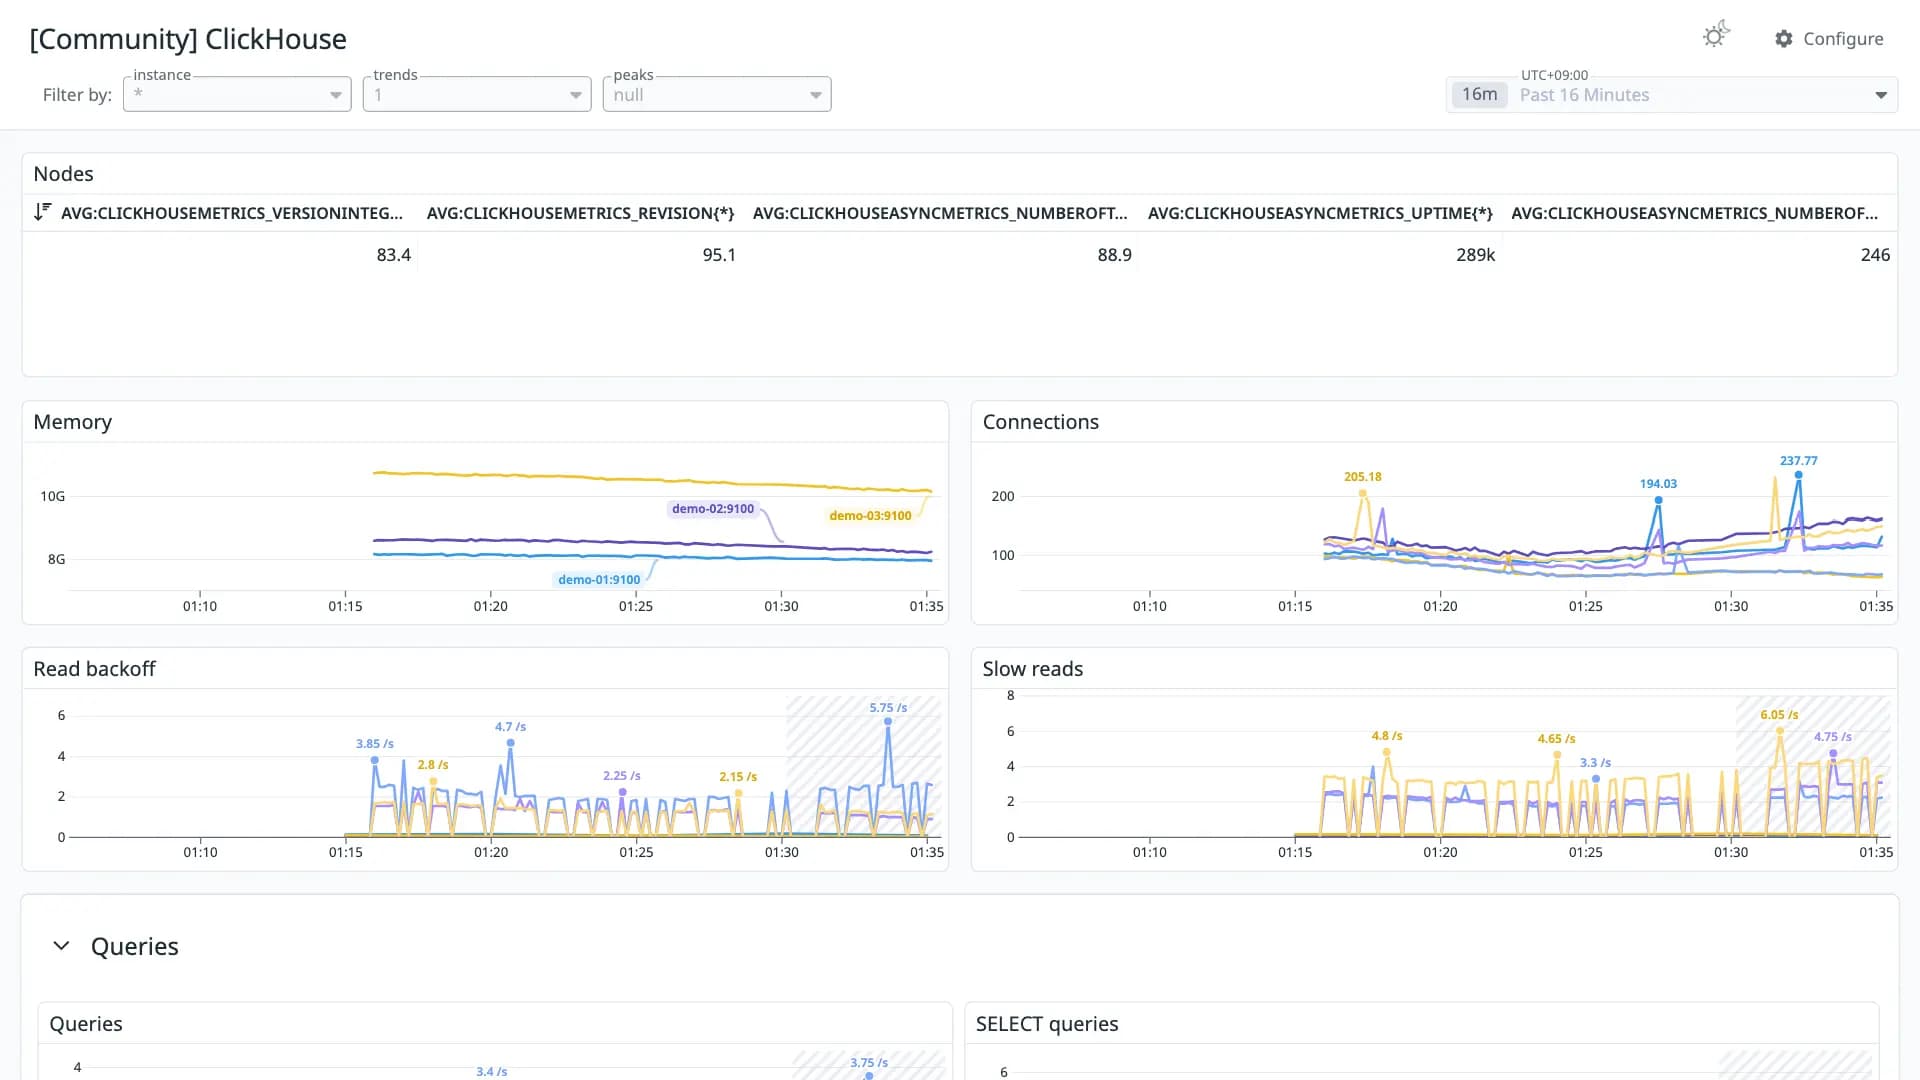Click the 16m time badge

point(1479,94)
